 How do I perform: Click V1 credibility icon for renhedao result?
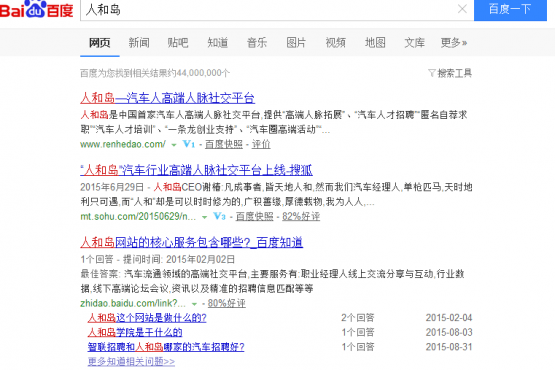pos(189,144)
